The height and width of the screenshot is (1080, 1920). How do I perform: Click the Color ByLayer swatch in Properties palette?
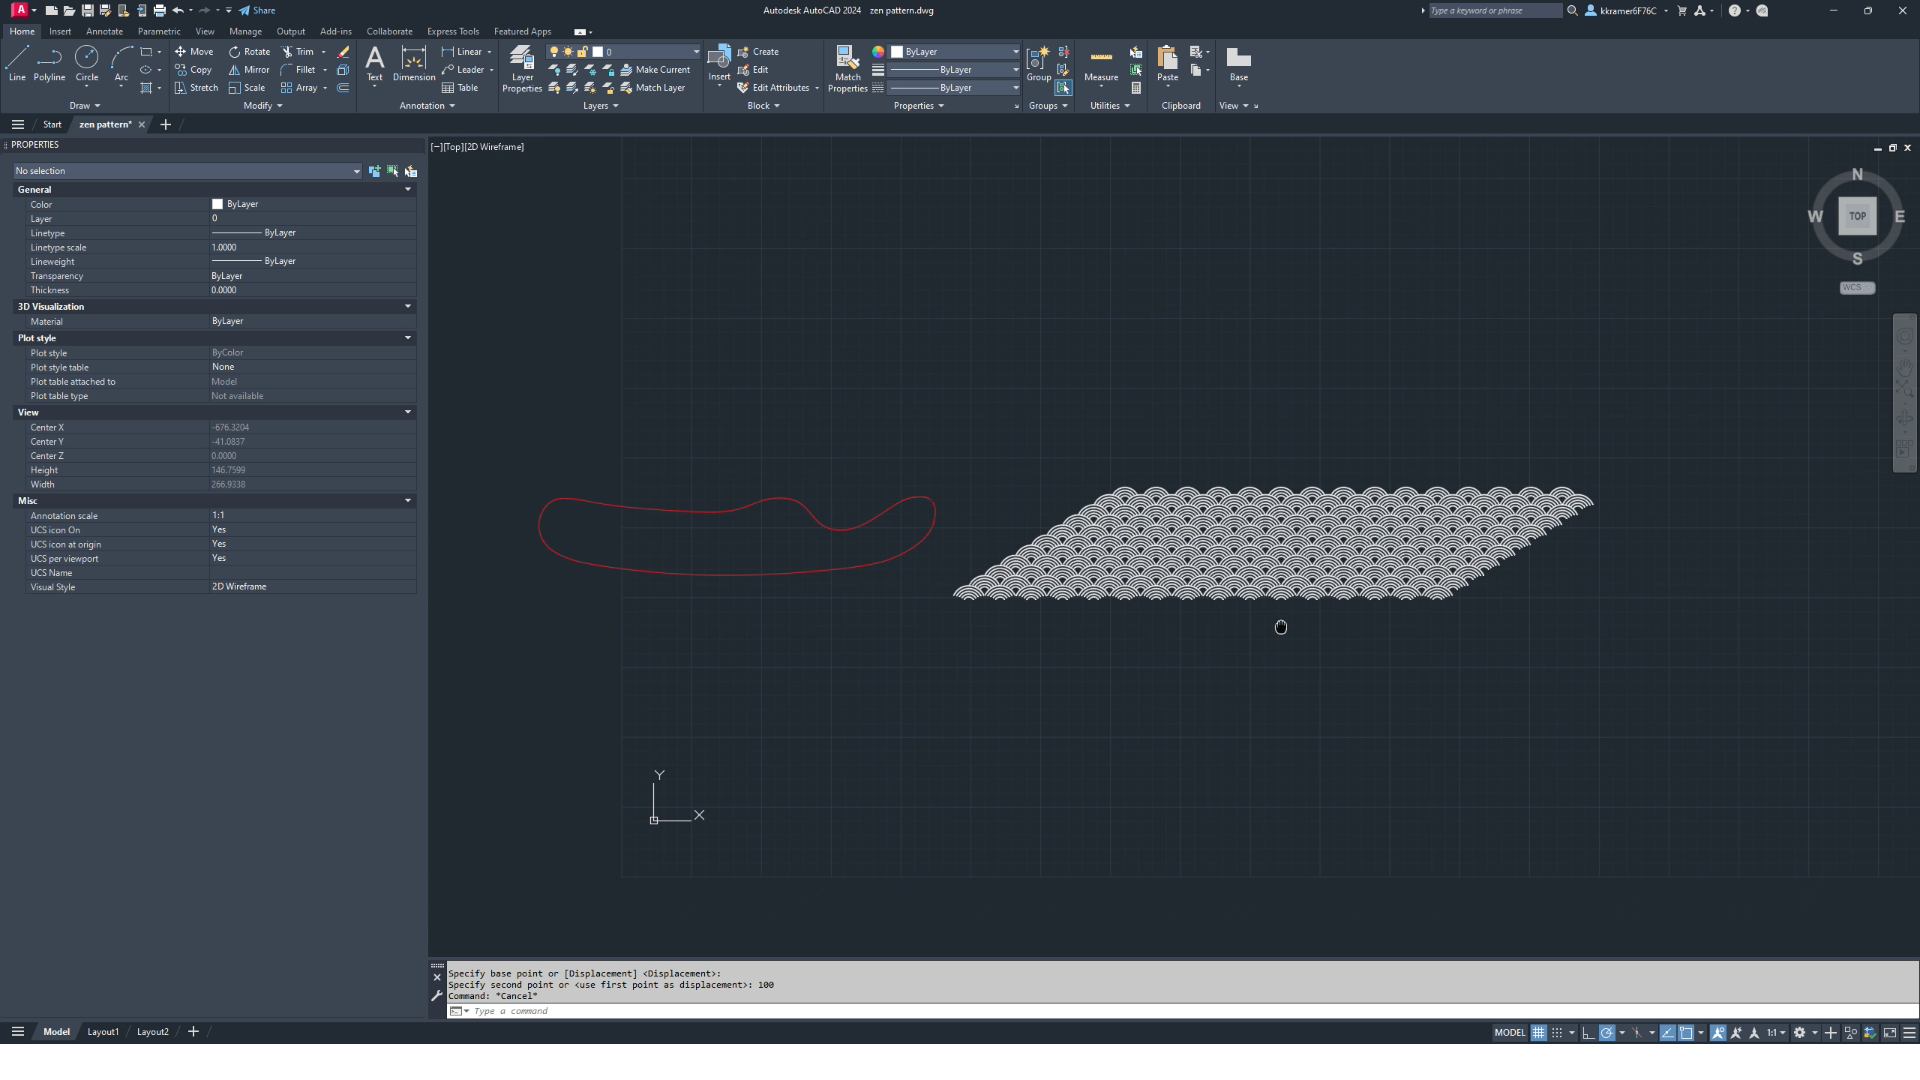point(217,204)
